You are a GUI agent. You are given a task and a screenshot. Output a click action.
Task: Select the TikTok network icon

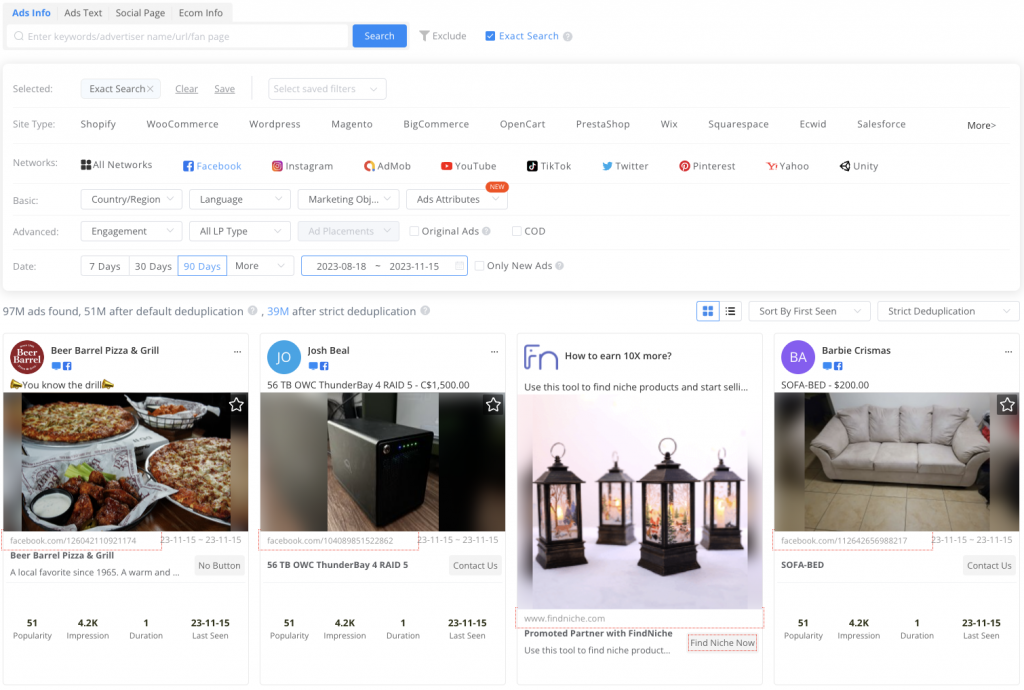pos(532,166)
